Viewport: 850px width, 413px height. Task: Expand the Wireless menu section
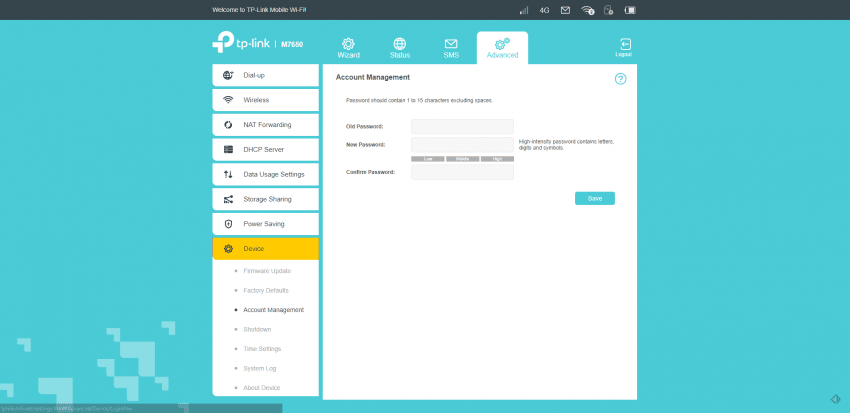coord(265,100)
